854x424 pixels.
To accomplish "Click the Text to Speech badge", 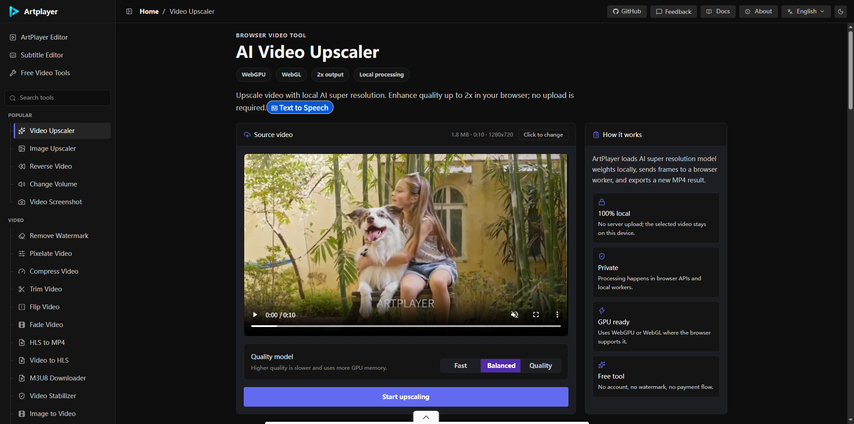I will point(300,108).
